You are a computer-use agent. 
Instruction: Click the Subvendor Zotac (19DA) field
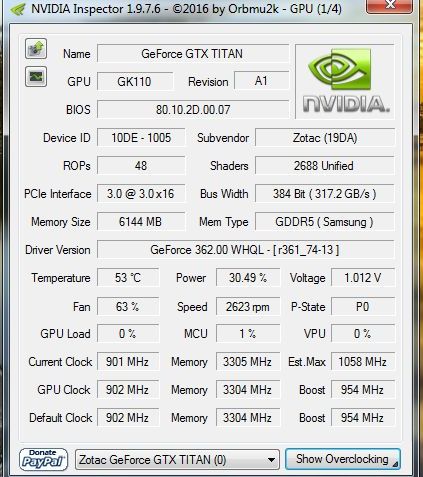coord(325,138)
